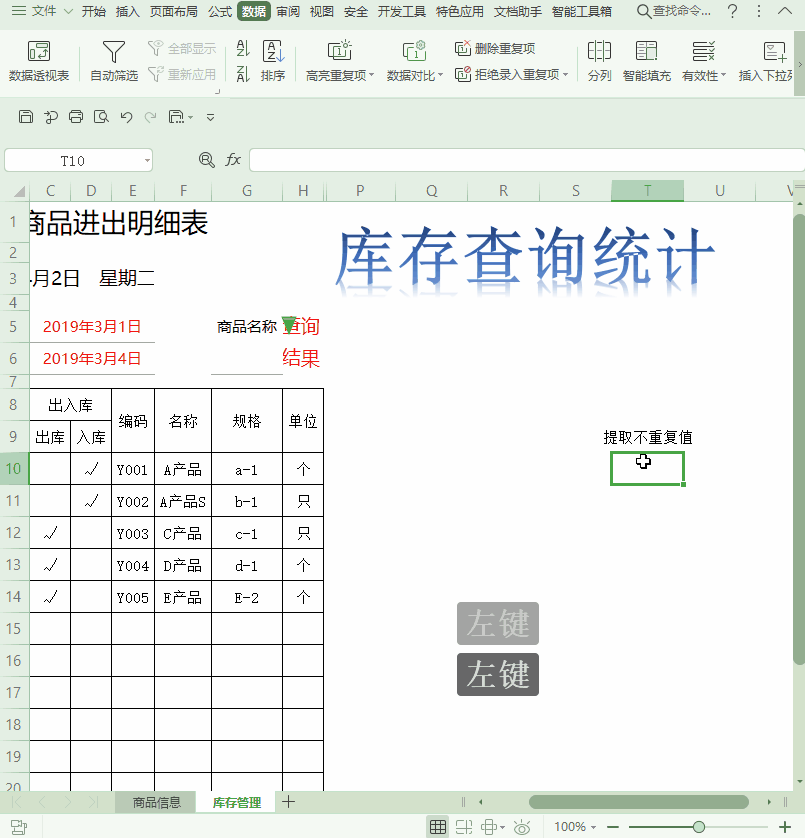Viewport: 805px width, 838px height.
Task: Switch to Page Break Preview view icon
Action: point(463,827)
